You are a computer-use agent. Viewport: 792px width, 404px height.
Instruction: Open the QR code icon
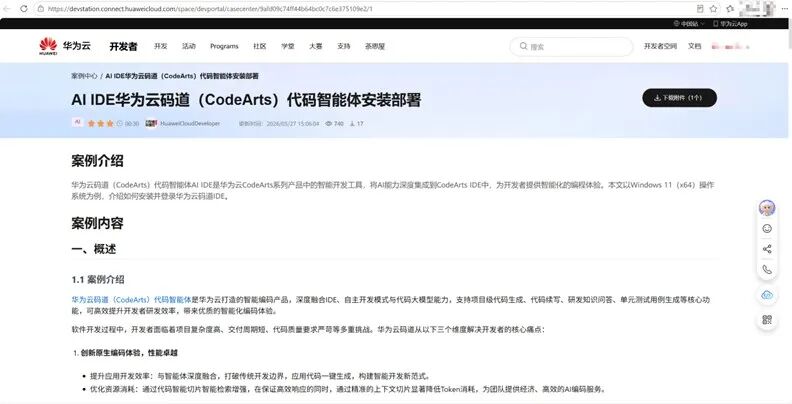pos(767,320)
